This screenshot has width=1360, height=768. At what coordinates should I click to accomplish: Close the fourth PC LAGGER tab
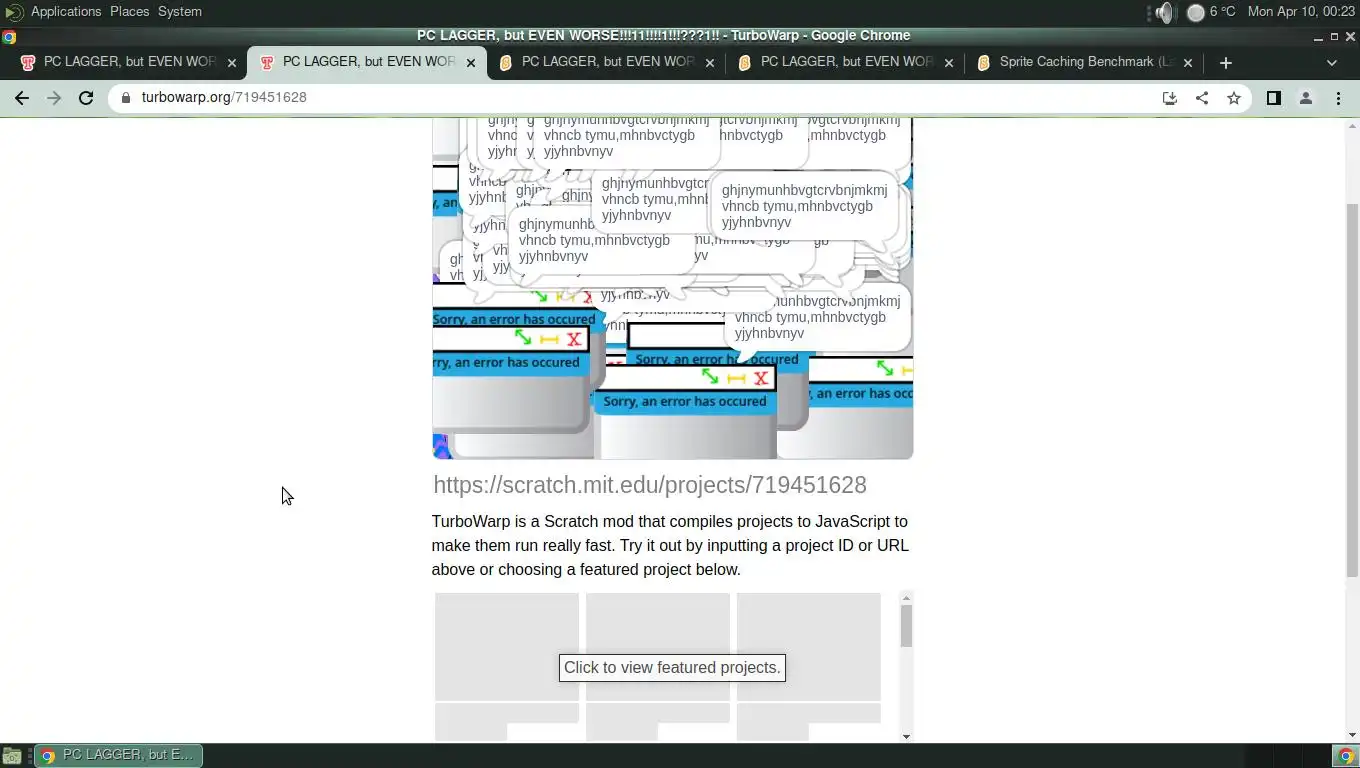(x=949, y=62)
